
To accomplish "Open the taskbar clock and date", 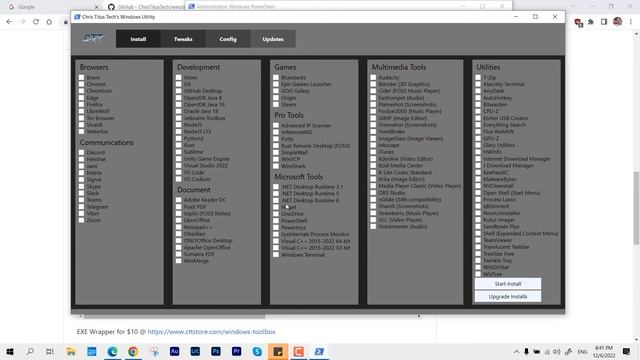I will point(604,351).
